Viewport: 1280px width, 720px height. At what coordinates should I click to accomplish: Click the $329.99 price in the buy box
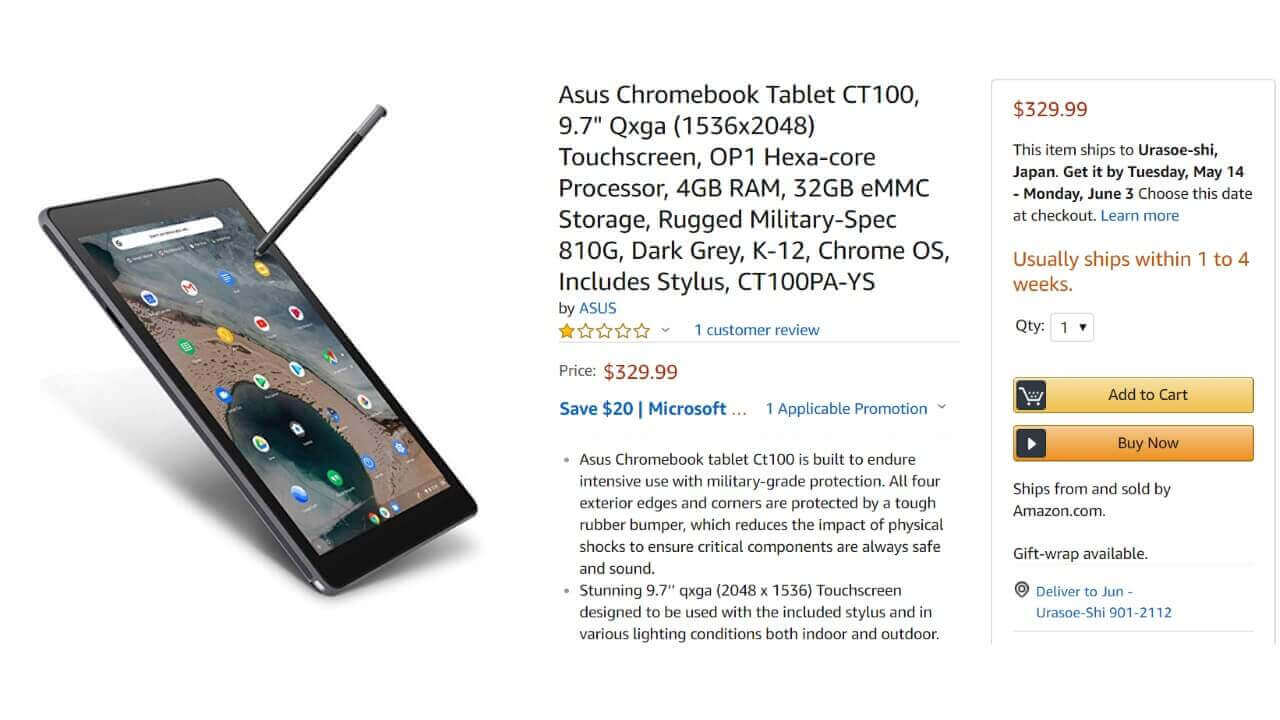point(1050,109)
